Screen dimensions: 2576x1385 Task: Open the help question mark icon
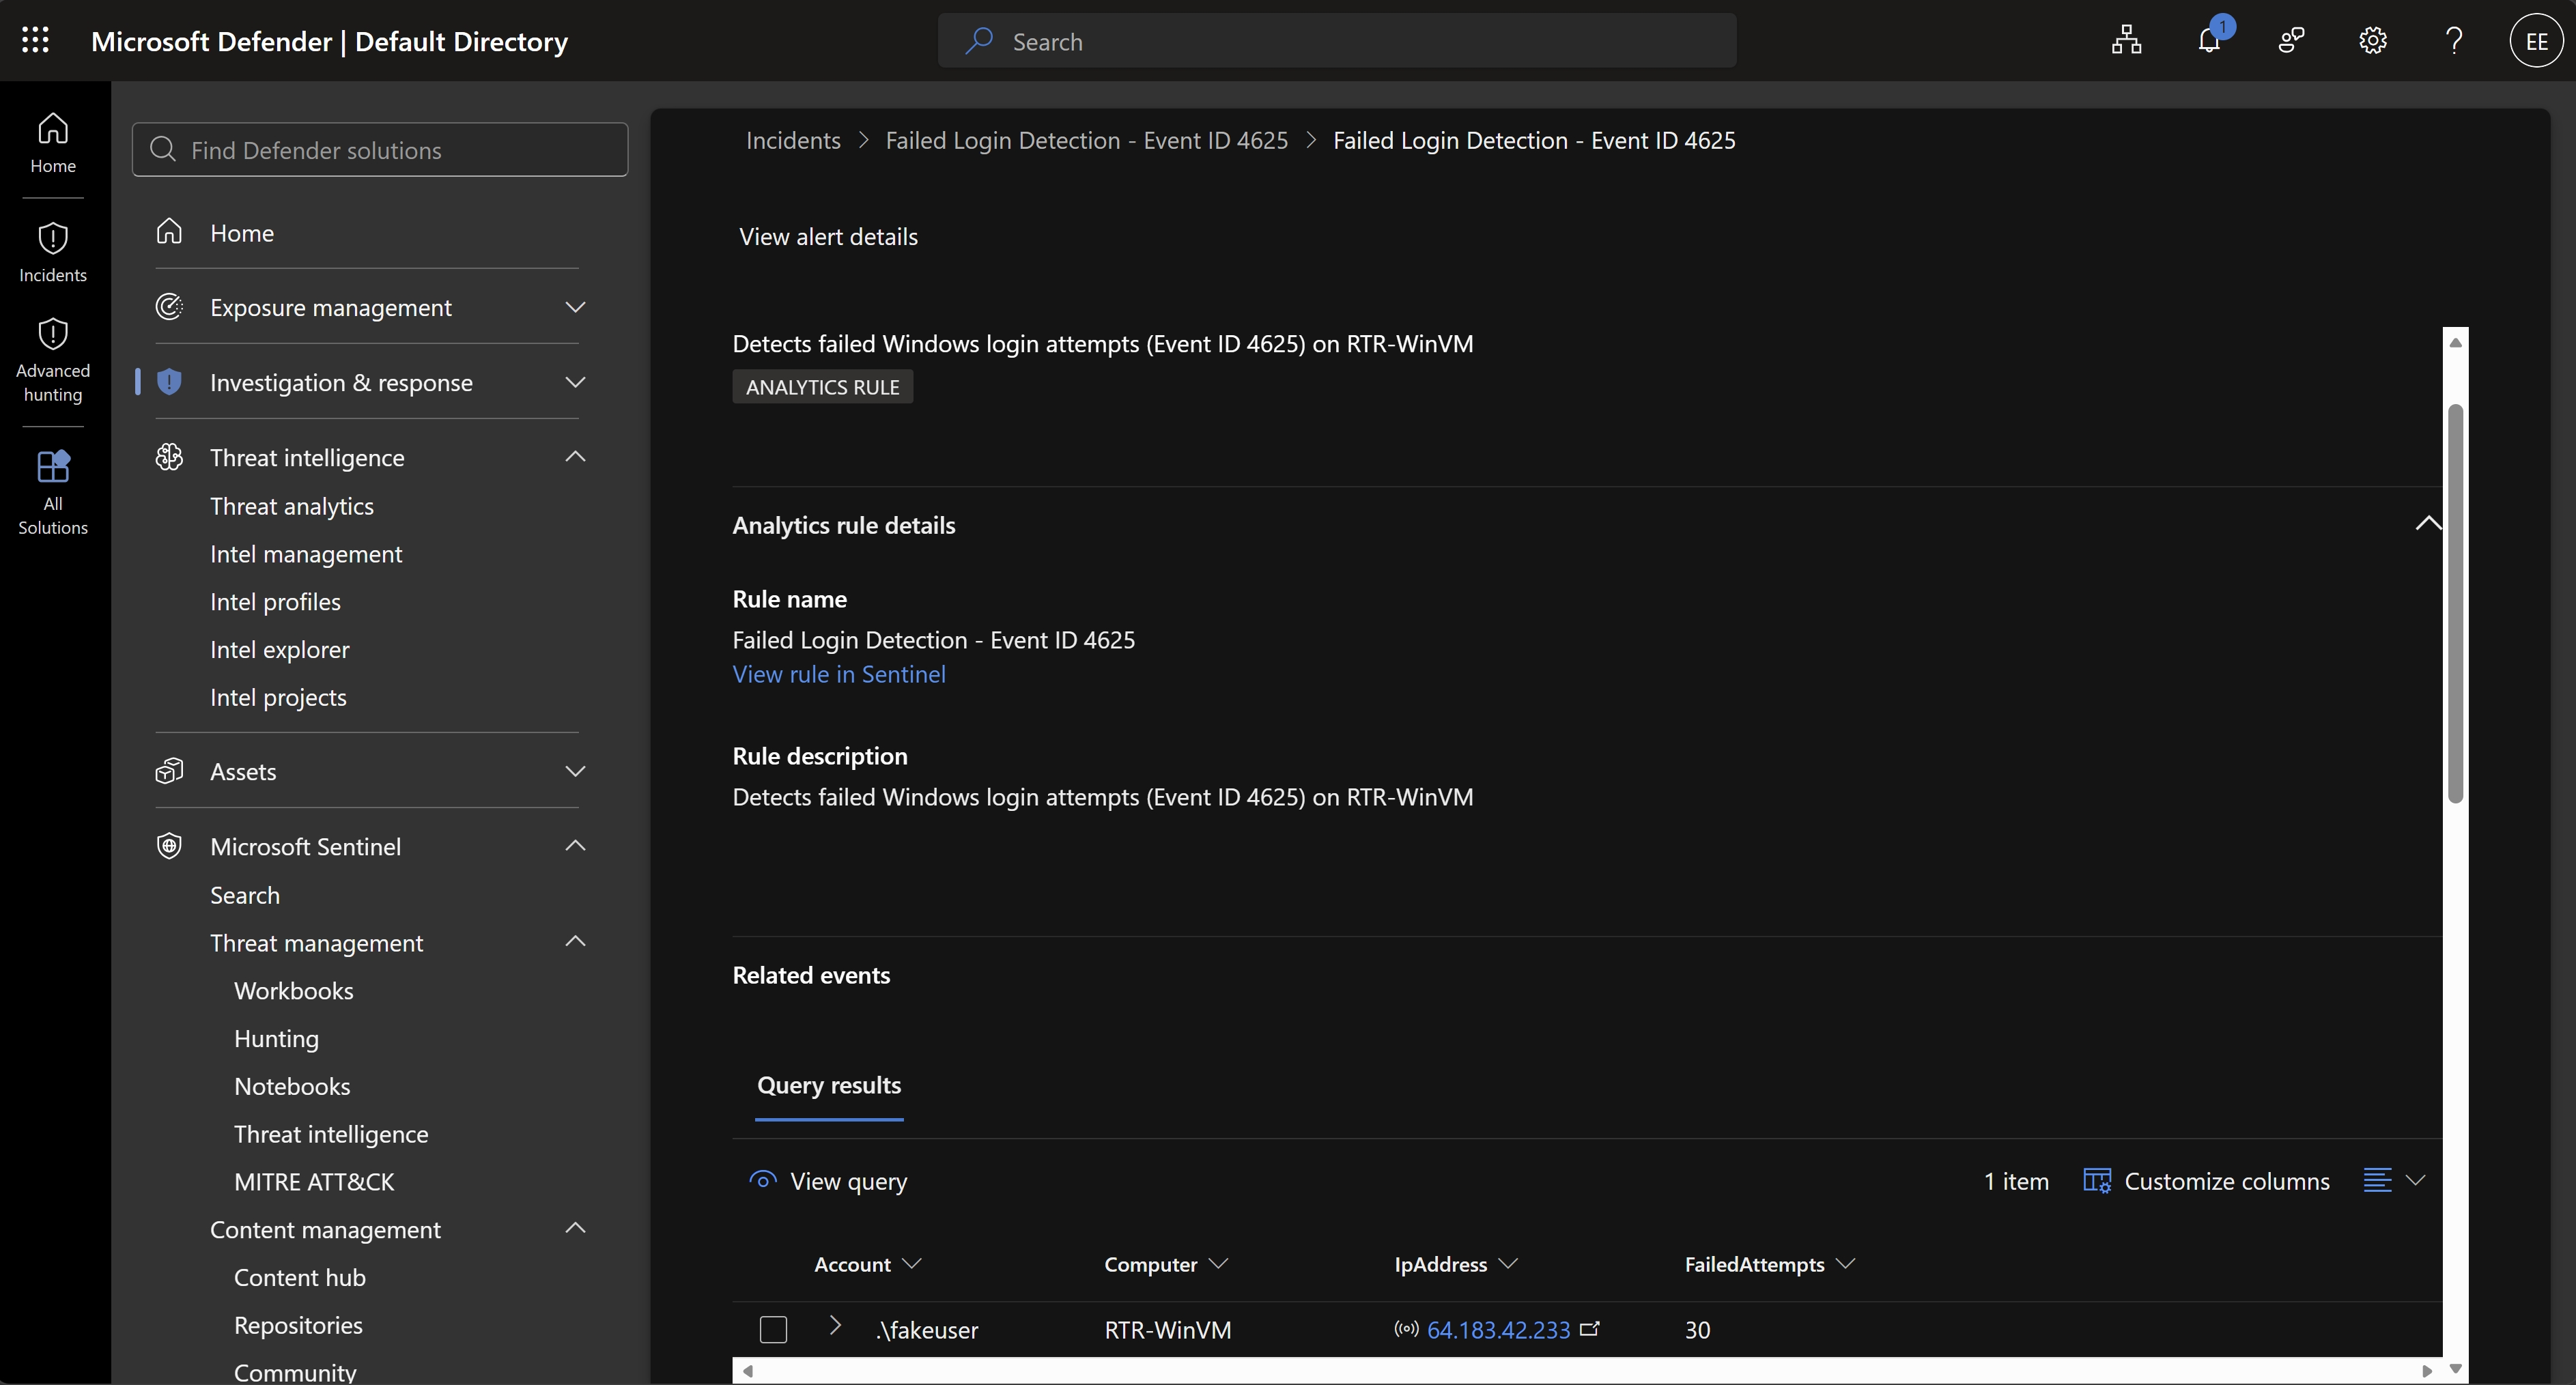pyautogui.click(x=2454, y=41)
